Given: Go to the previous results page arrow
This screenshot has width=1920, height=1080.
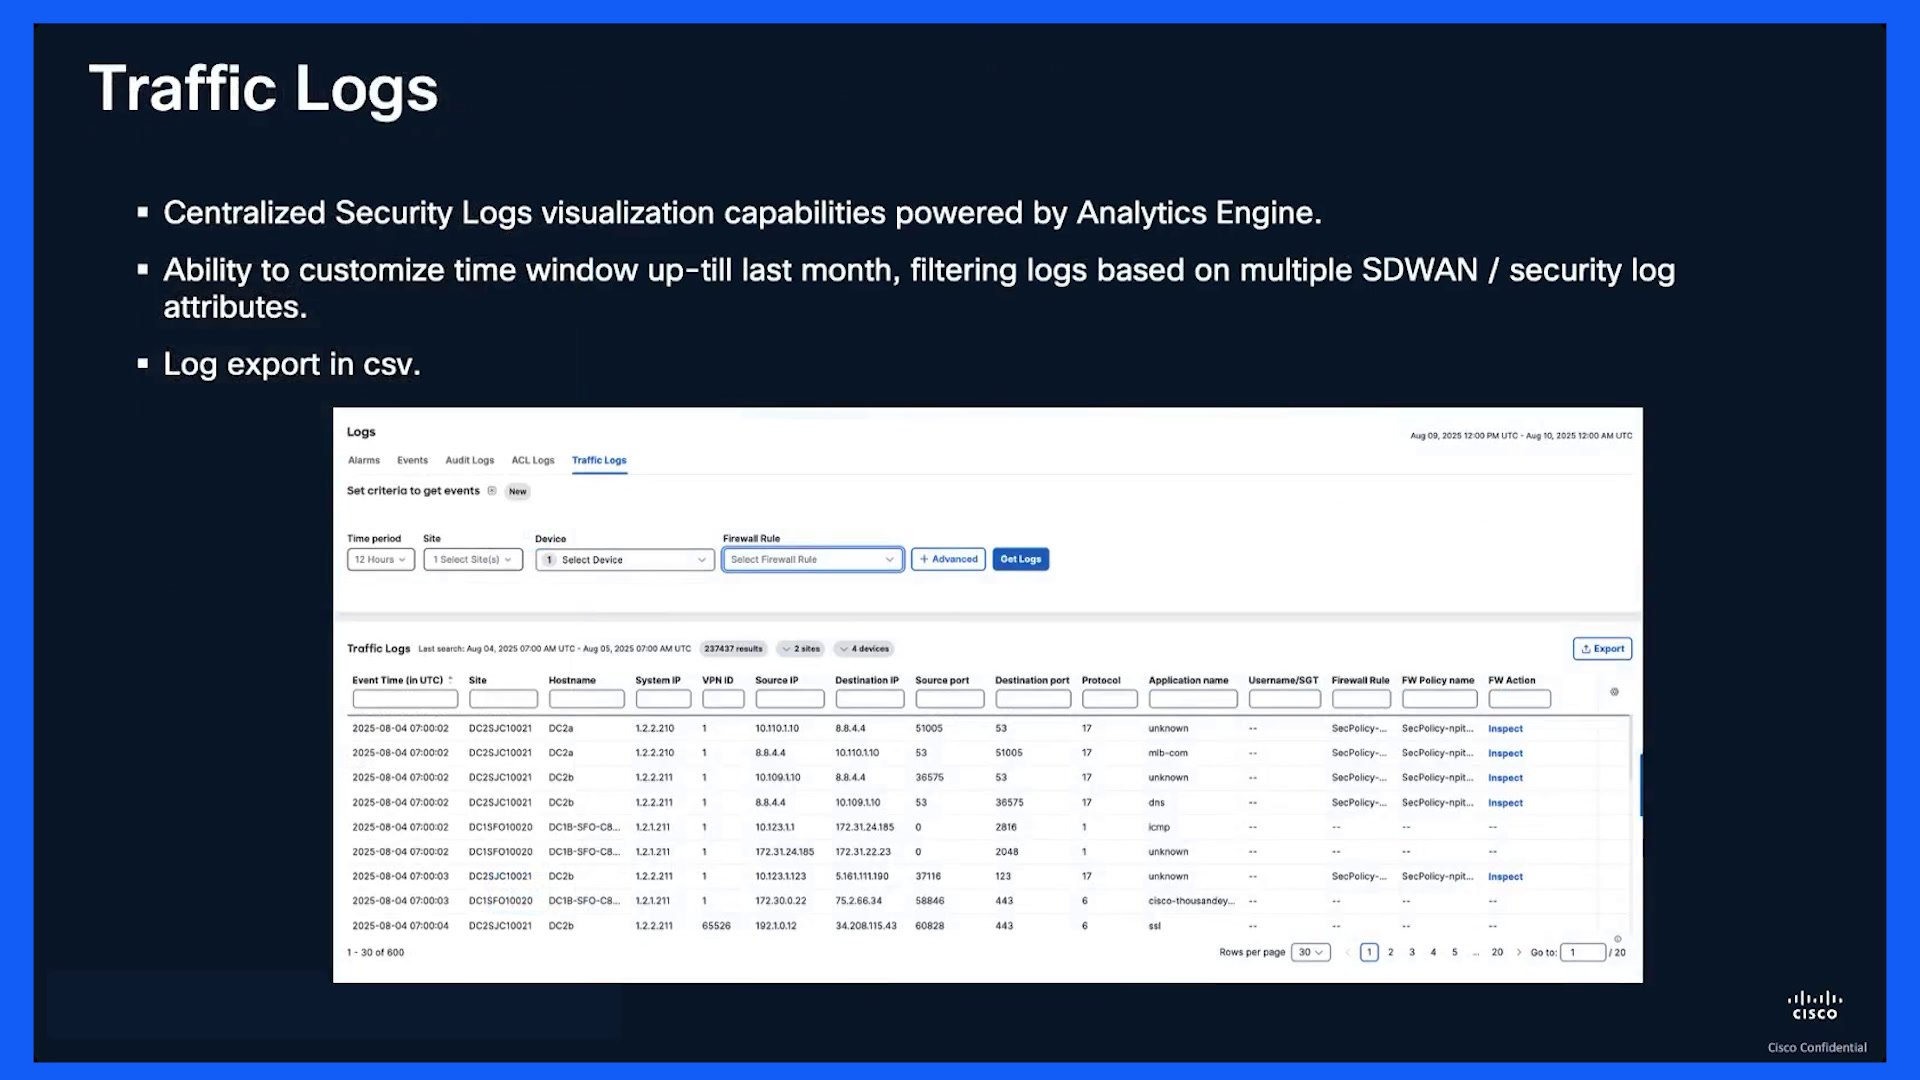Looking at the screenshot, I should tap(1347, 953).
